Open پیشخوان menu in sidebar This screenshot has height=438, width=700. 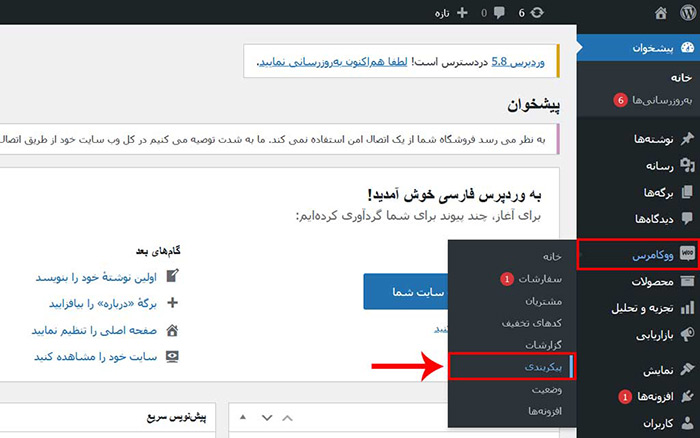tap(638, 48)
